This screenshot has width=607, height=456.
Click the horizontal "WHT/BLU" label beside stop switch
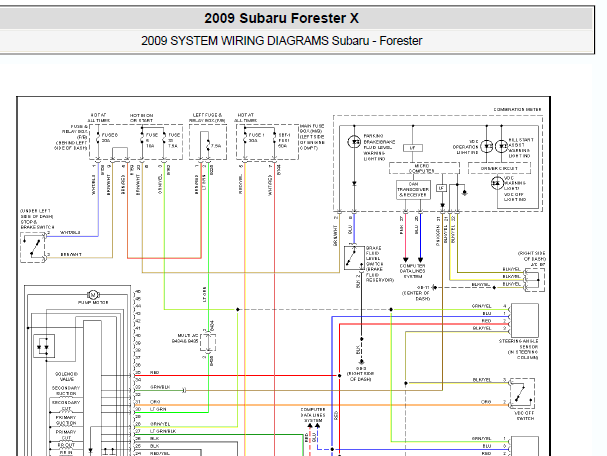pos(70,233)
